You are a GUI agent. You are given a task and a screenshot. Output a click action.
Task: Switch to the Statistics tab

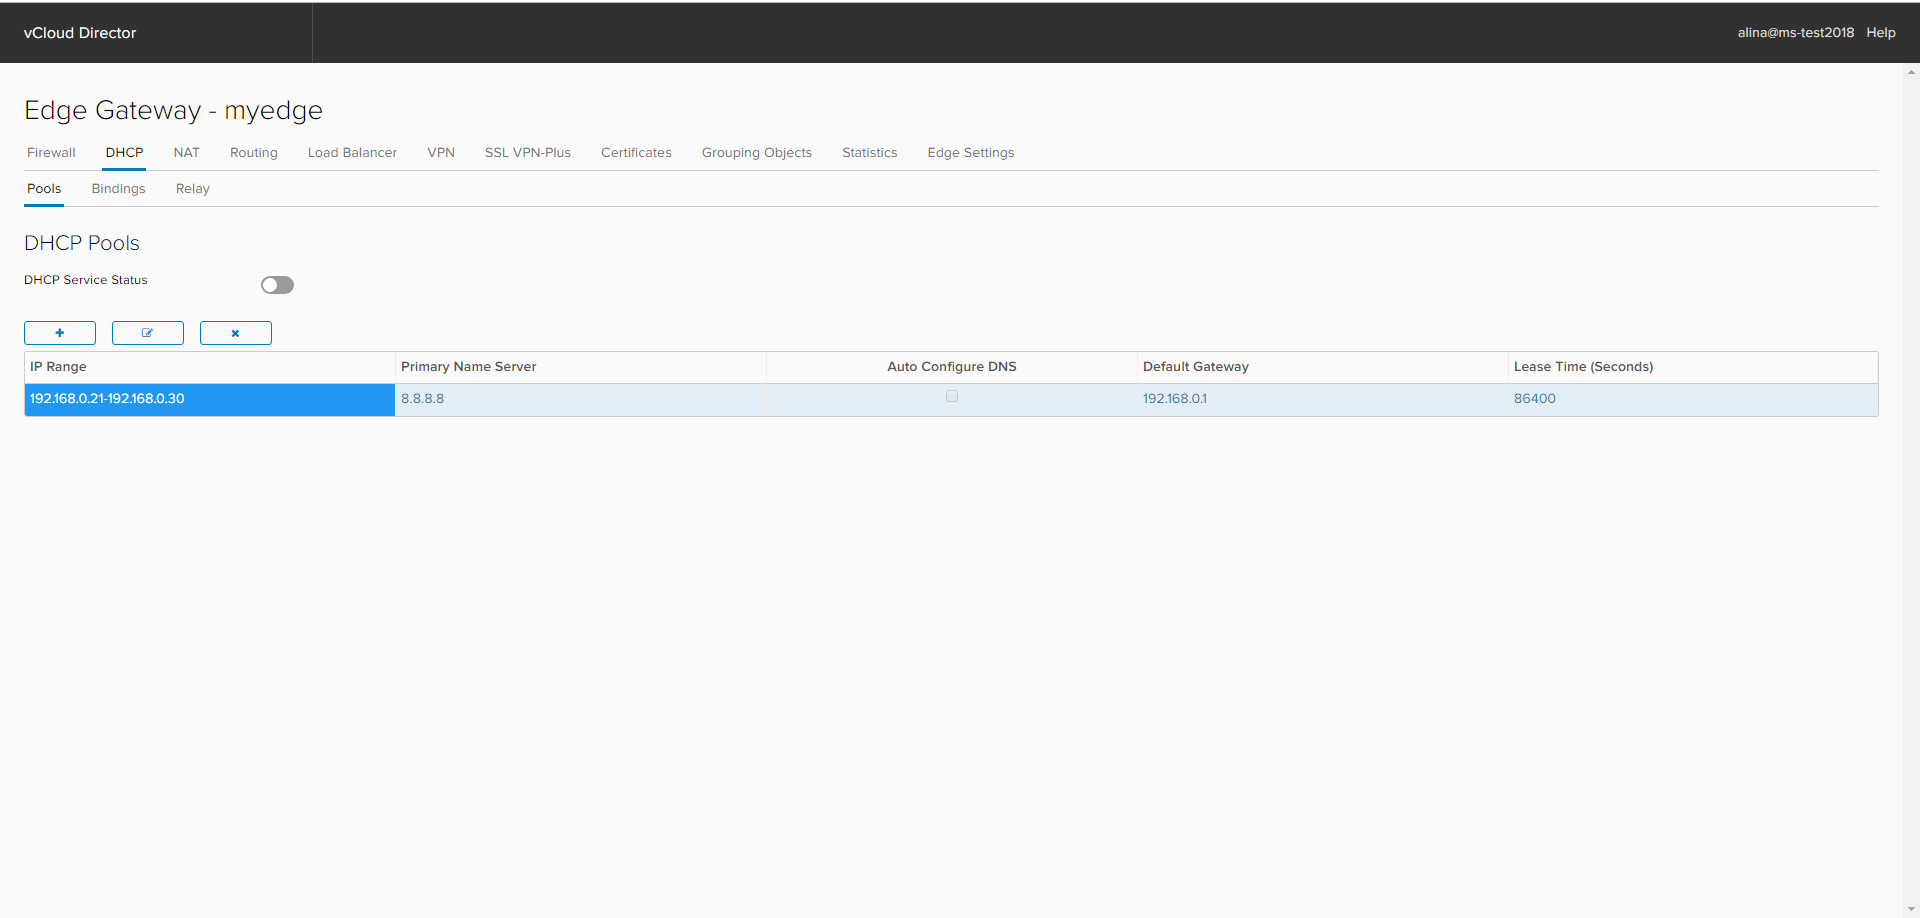click(x=869, y=152)
